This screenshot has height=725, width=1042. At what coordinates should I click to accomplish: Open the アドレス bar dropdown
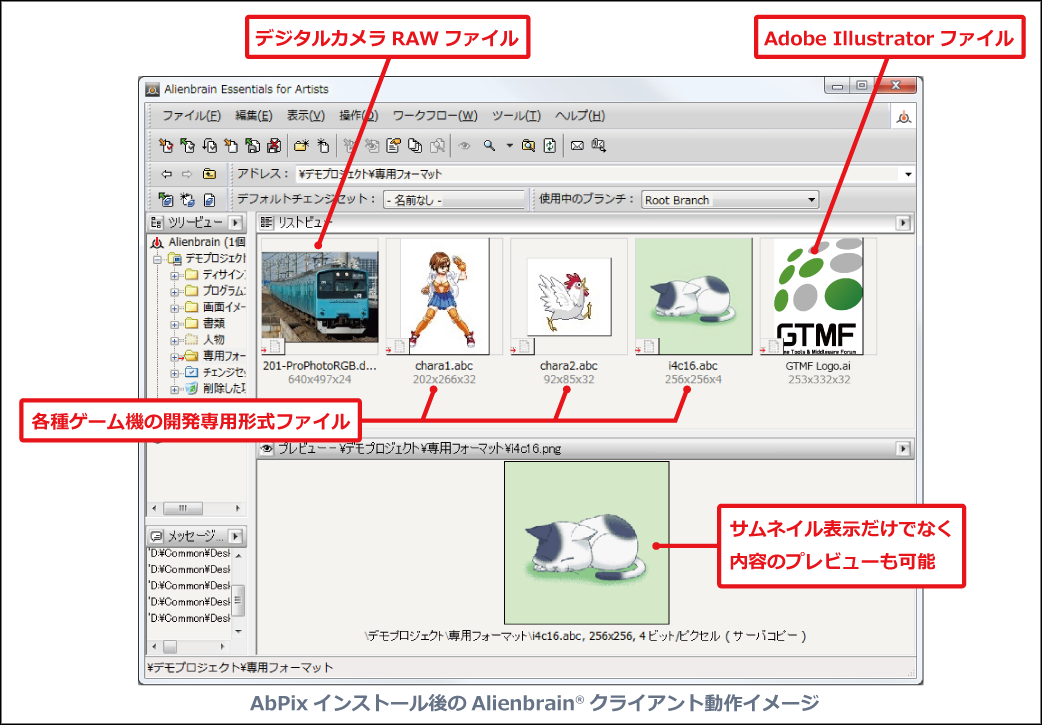click(x=908, y=174)
